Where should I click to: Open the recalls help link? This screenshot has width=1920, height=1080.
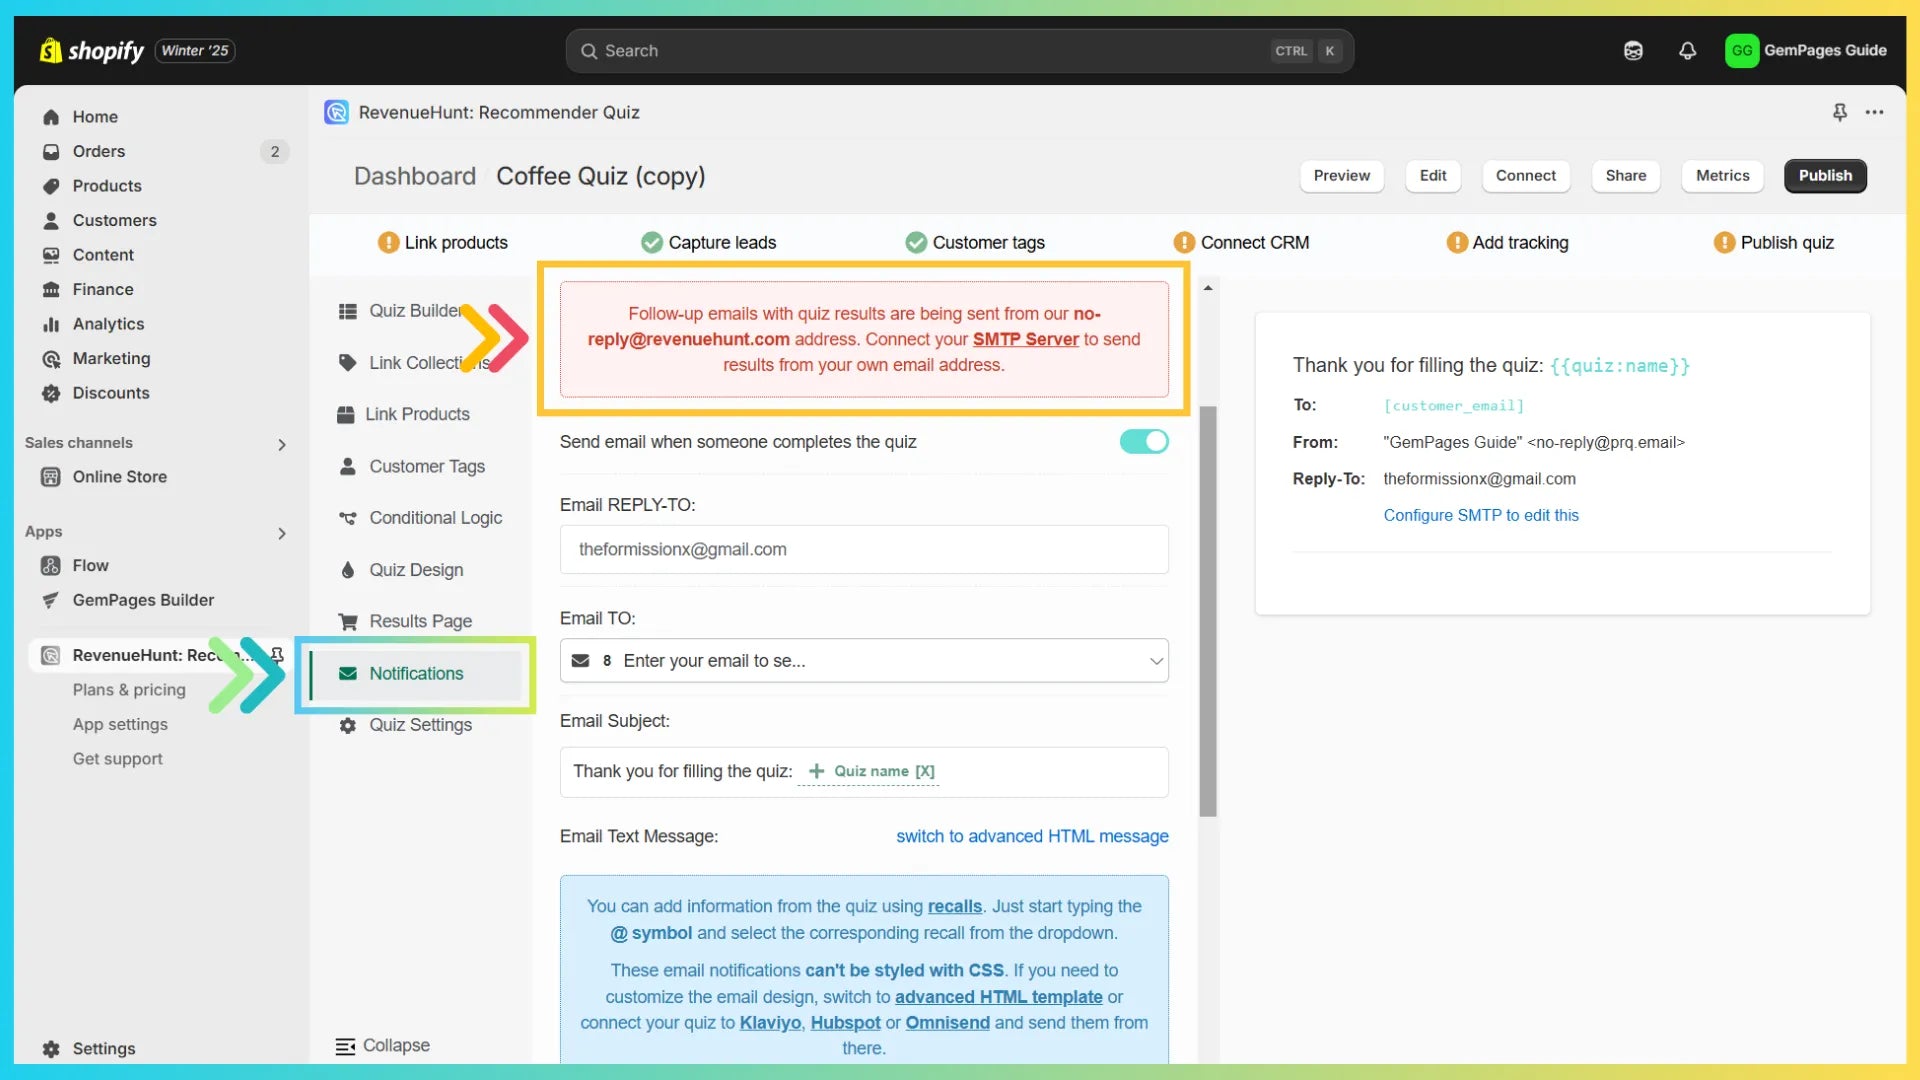(x=955, y=906)
